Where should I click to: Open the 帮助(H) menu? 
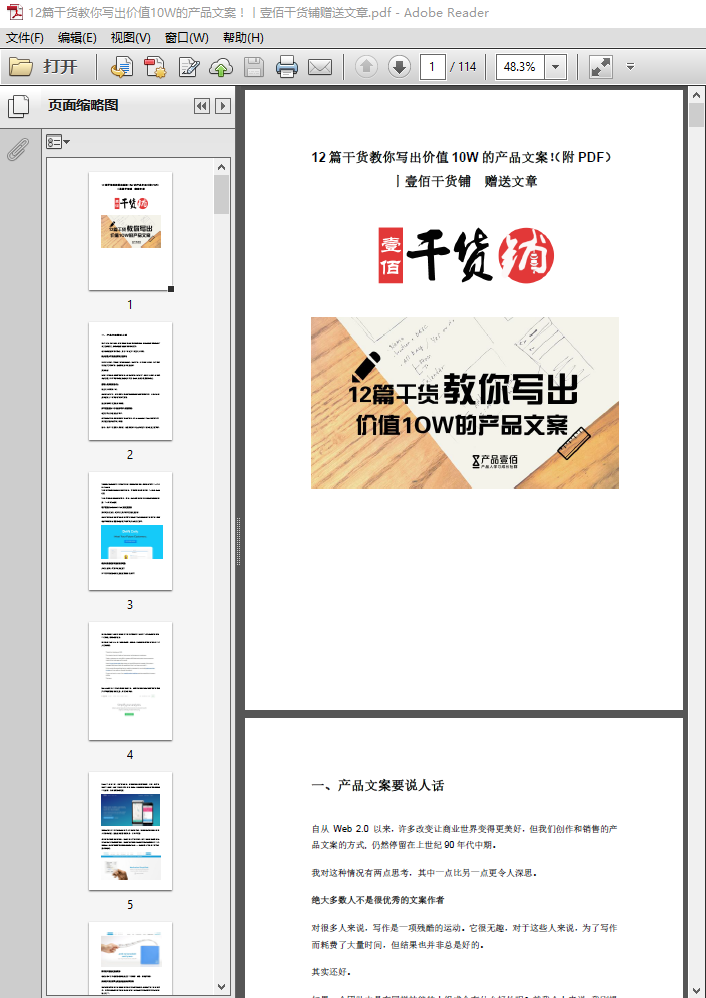[x=243, y=38]
